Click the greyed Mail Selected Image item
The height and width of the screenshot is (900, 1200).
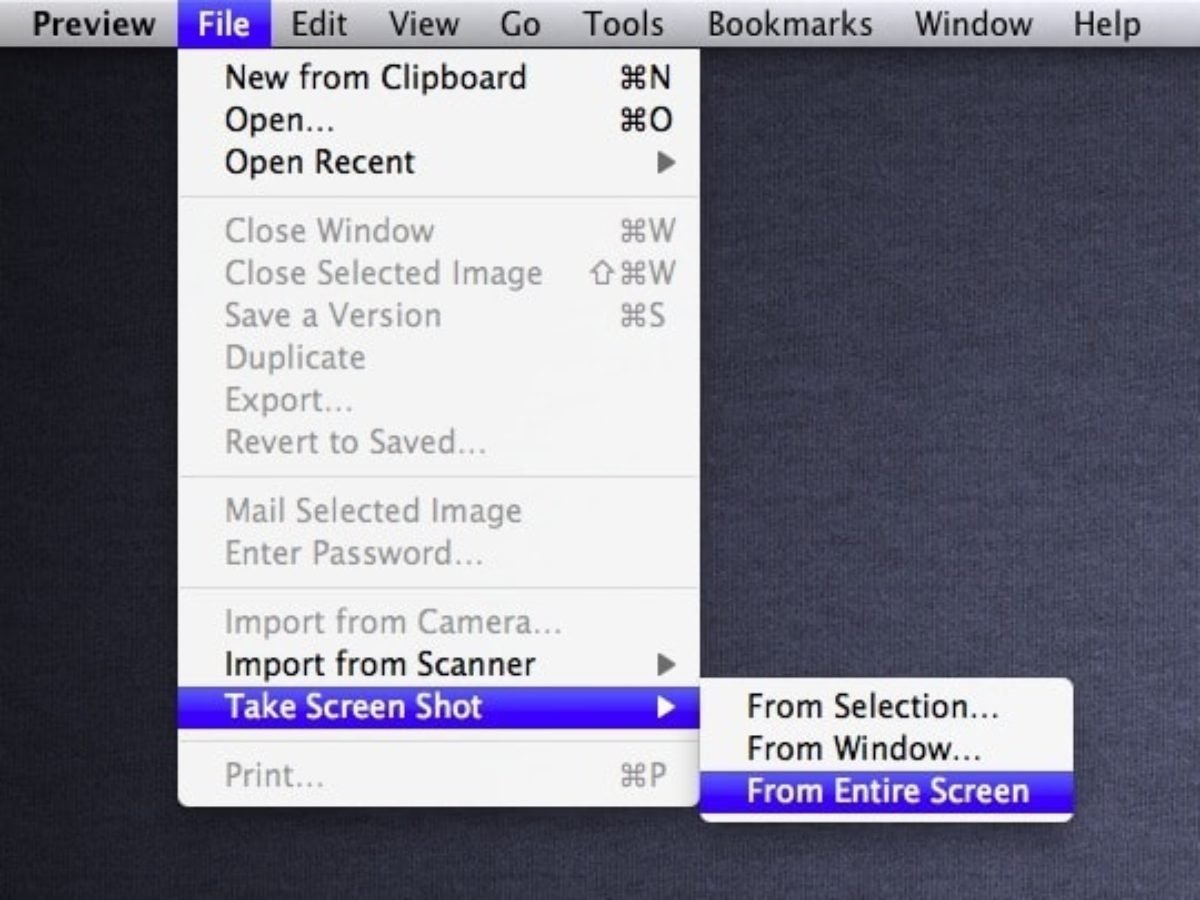(x=438, y=511)
